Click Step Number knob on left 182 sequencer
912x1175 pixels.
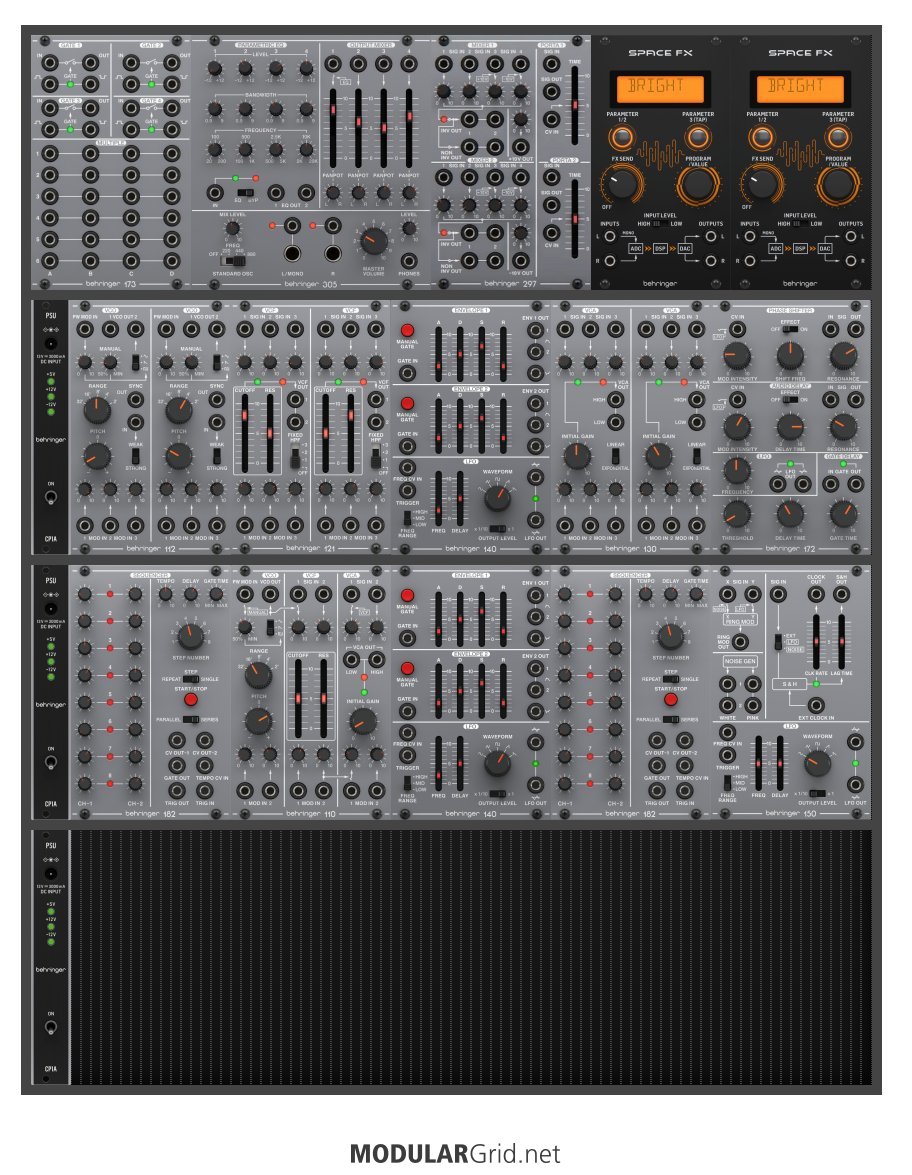[x=190, y=636]
